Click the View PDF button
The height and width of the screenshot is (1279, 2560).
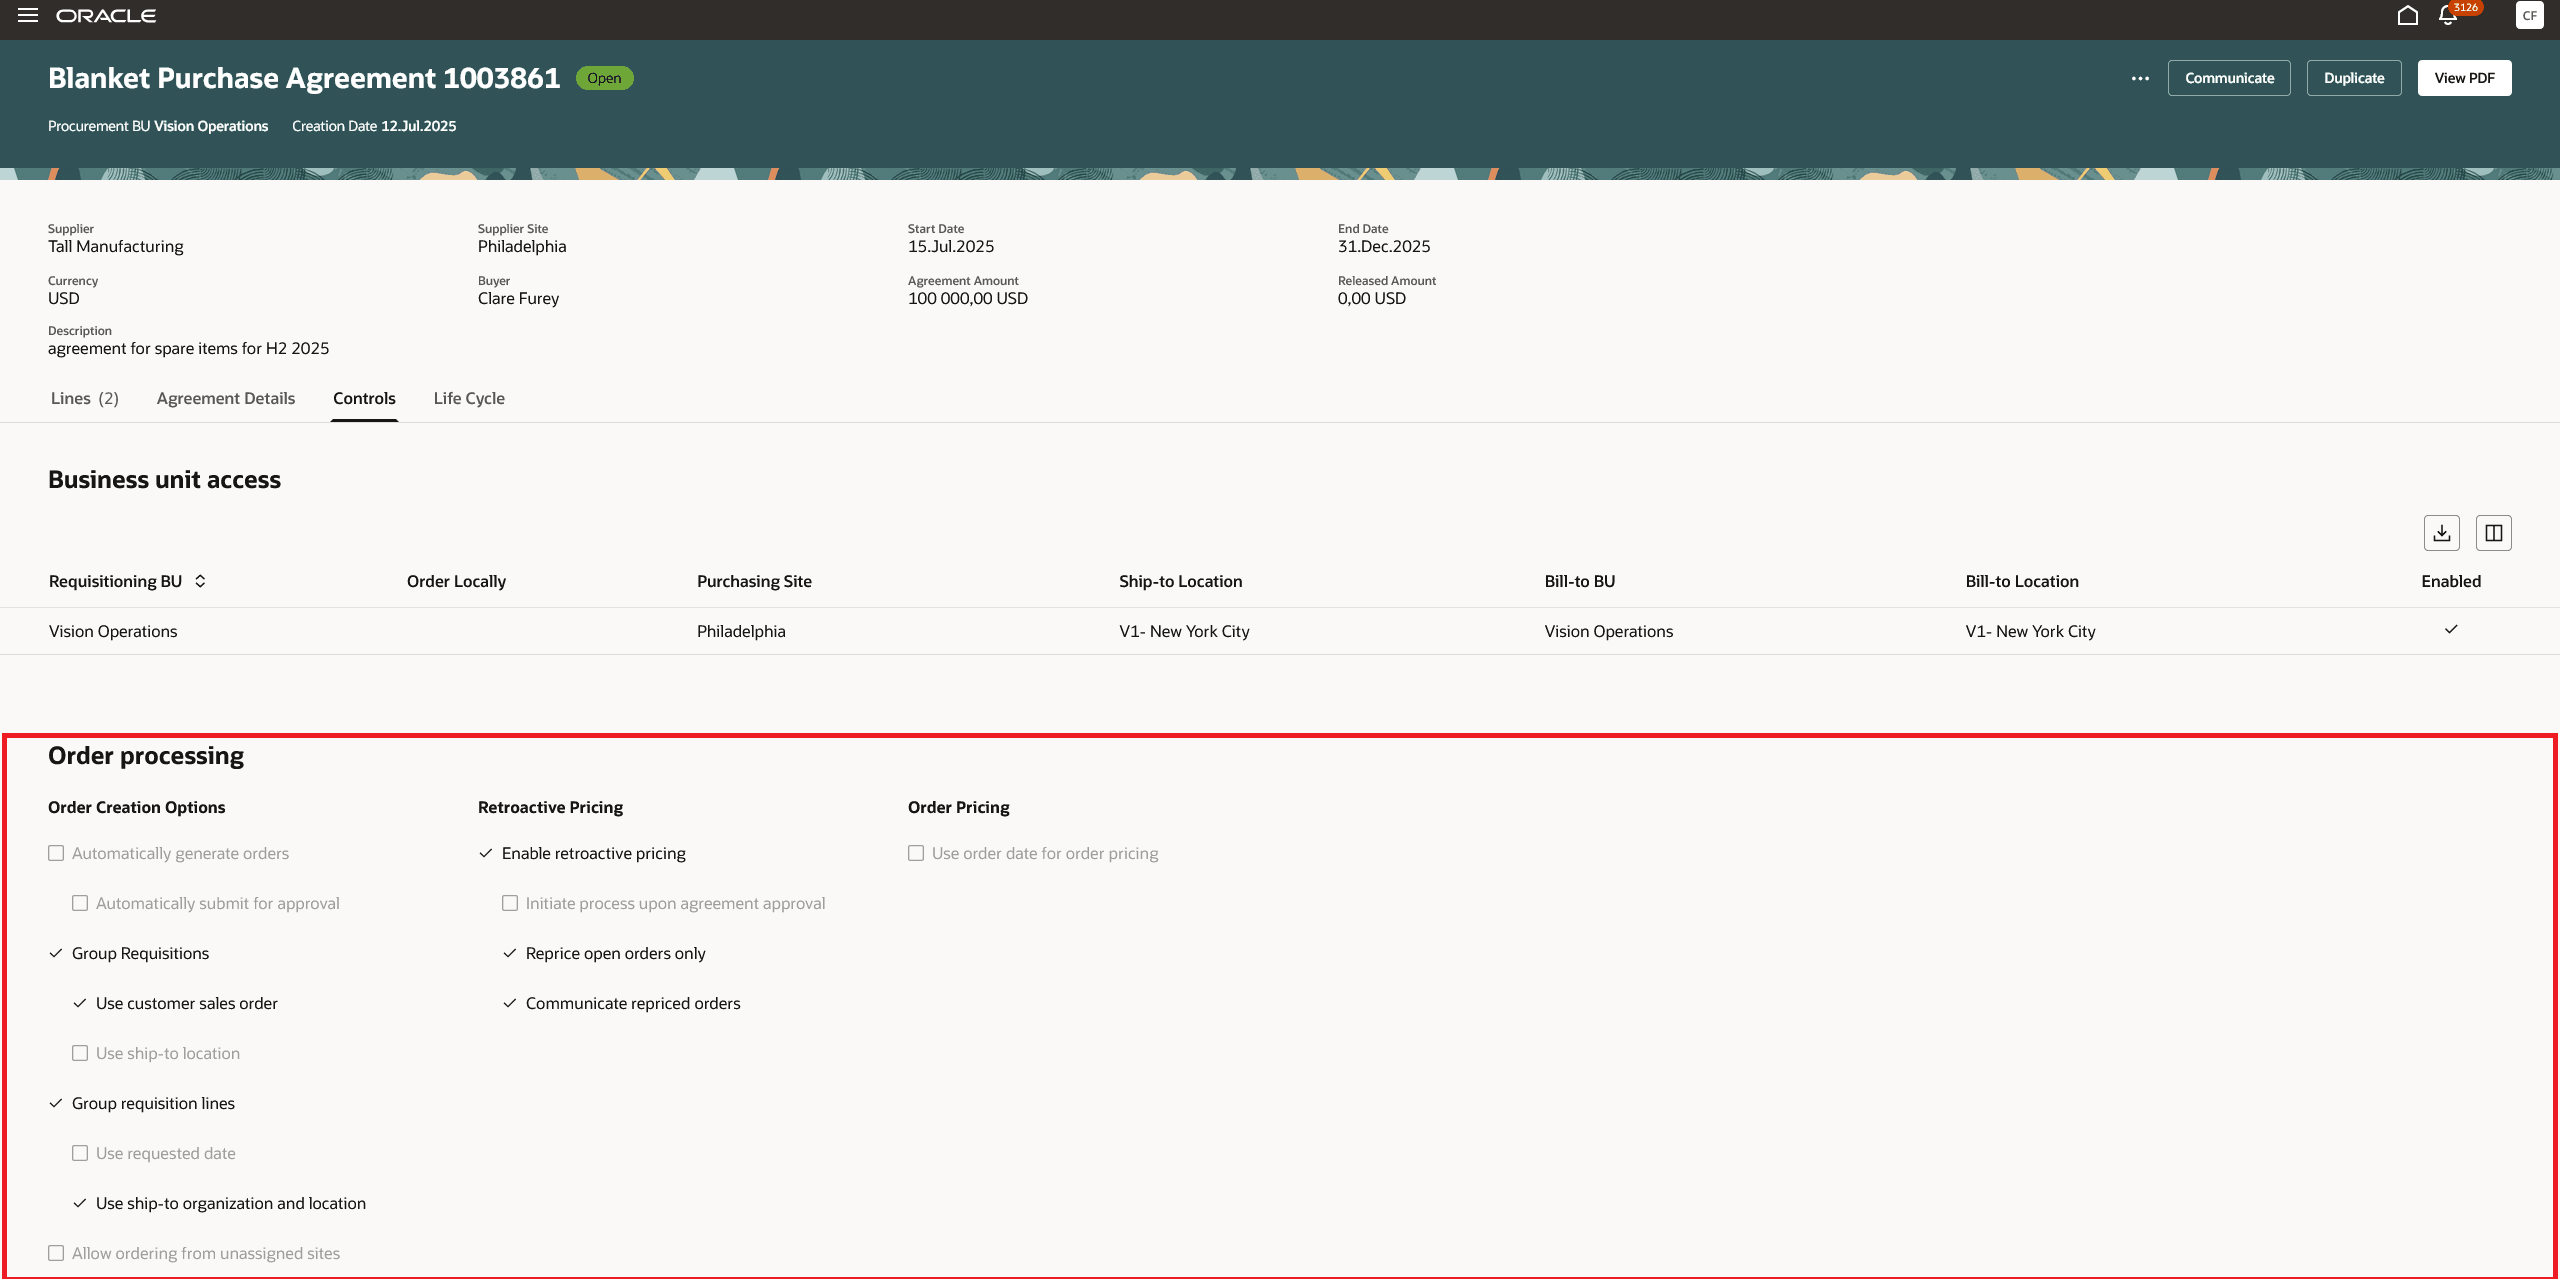pyautogui.click(x=2464, y=78)
